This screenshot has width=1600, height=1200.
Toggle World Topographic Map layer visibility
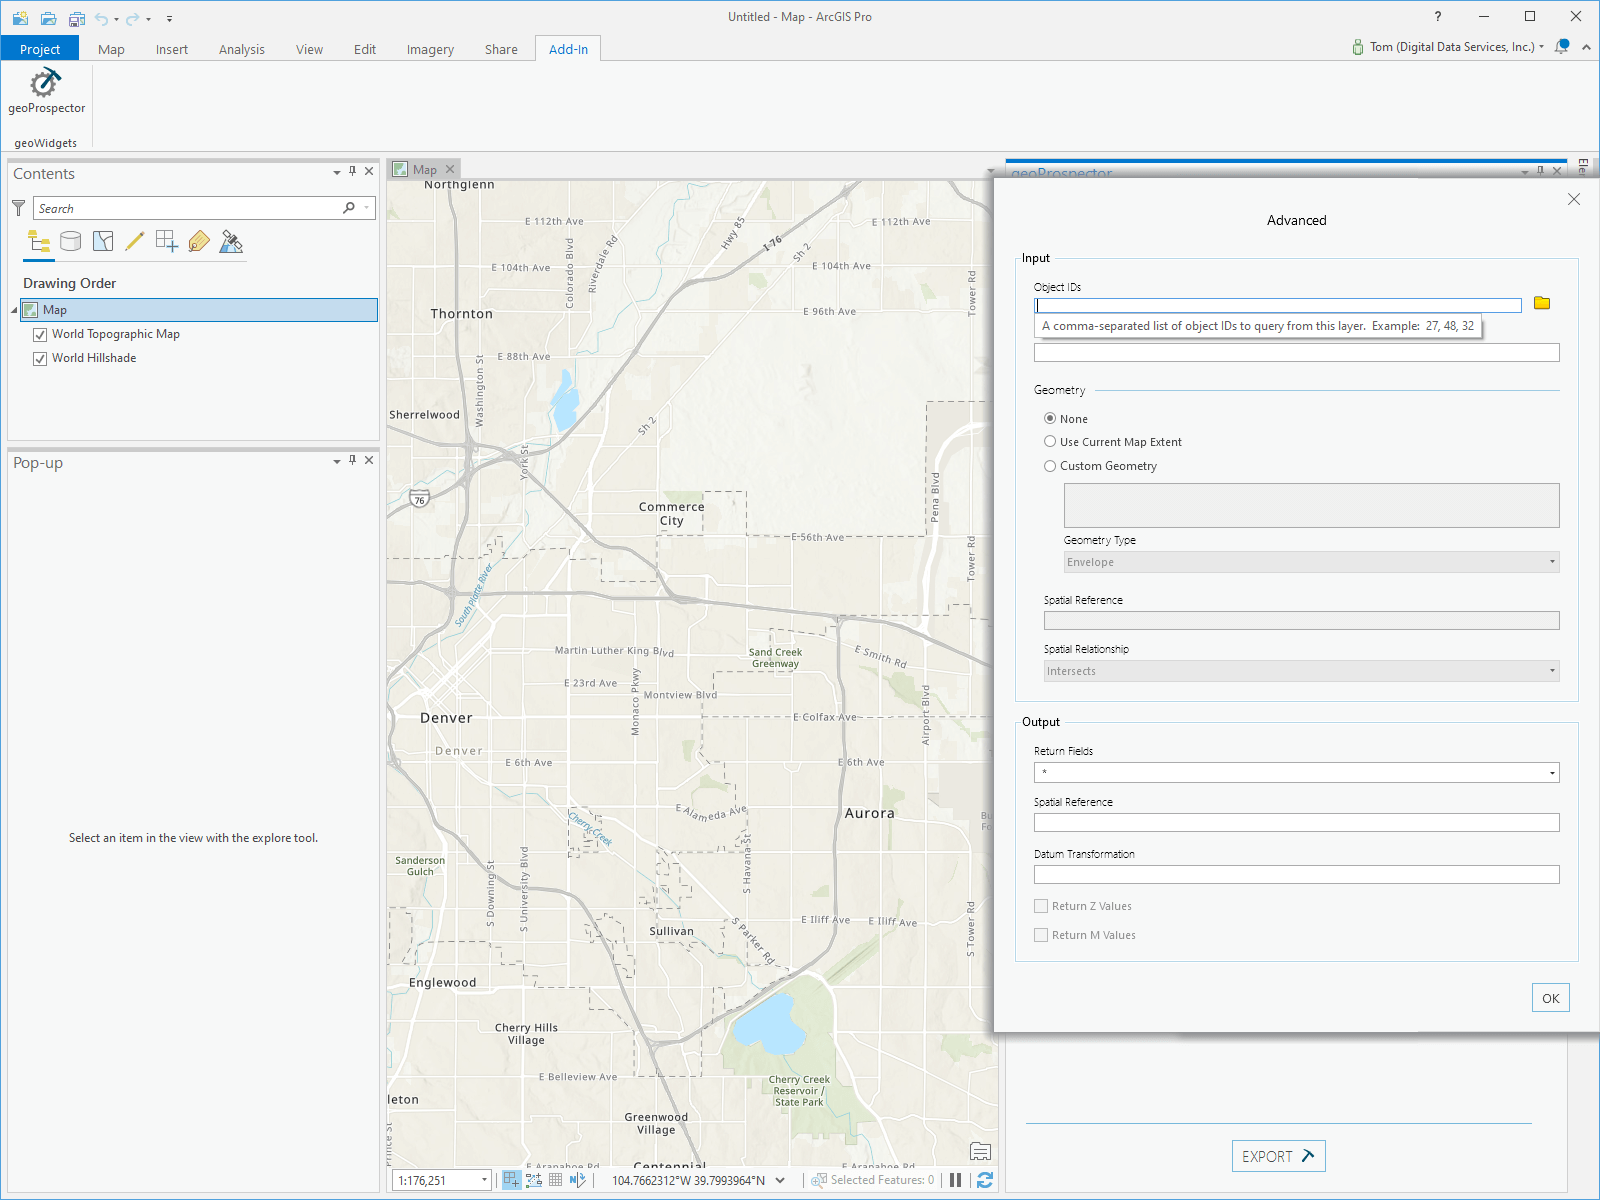point(40,335)
